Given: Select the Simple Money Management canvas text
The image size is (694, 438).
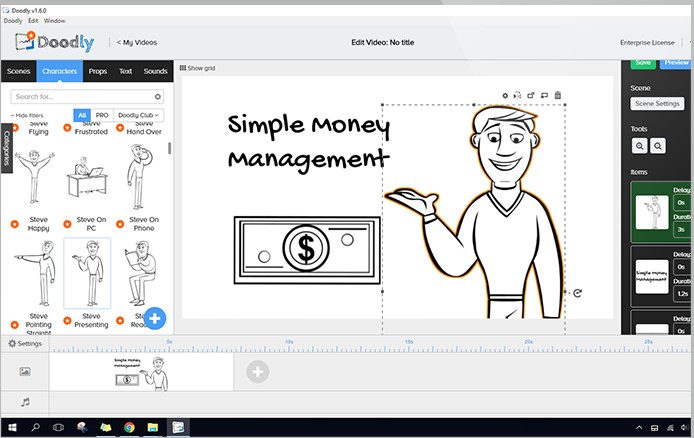Looking at the screenshot, I should 308,142.
